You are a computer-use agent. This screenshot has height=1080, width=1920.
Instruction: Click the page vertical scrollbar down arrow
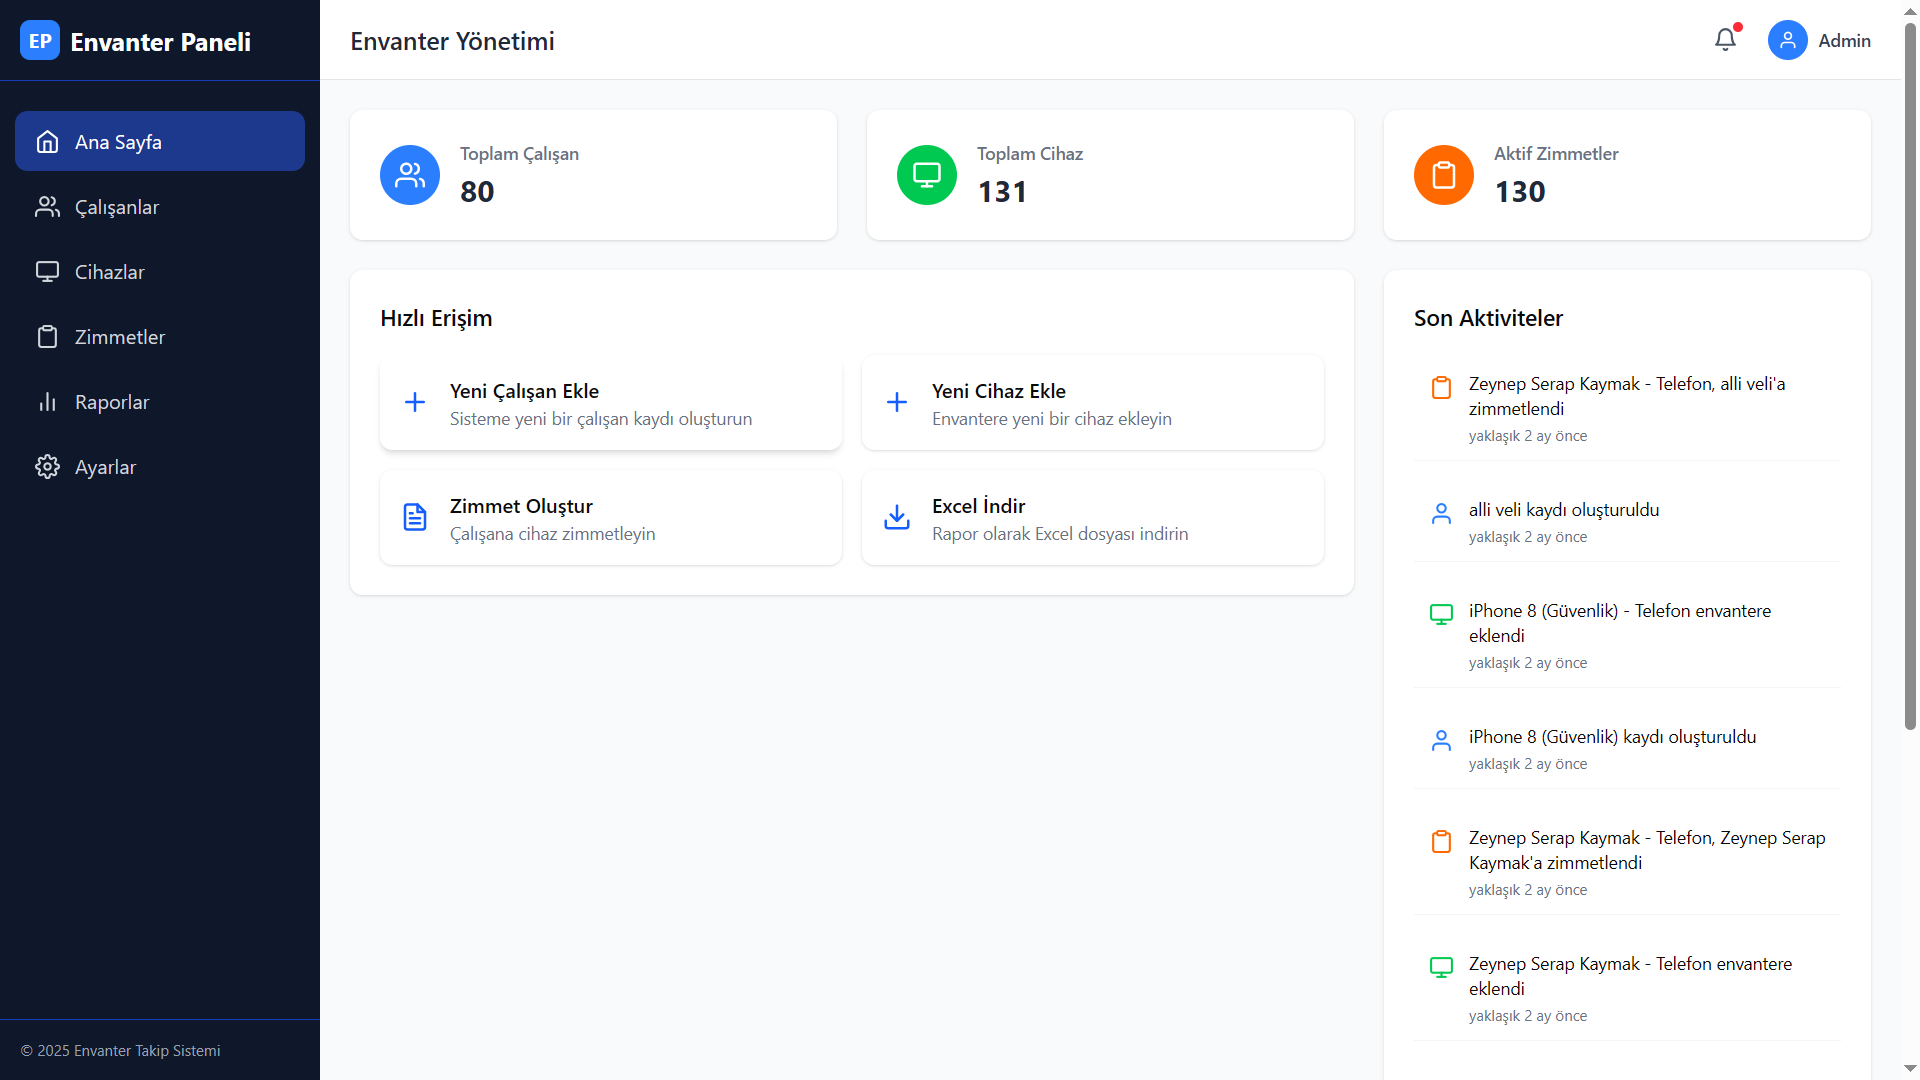pyautogui.click(x=1910, y=1069)
